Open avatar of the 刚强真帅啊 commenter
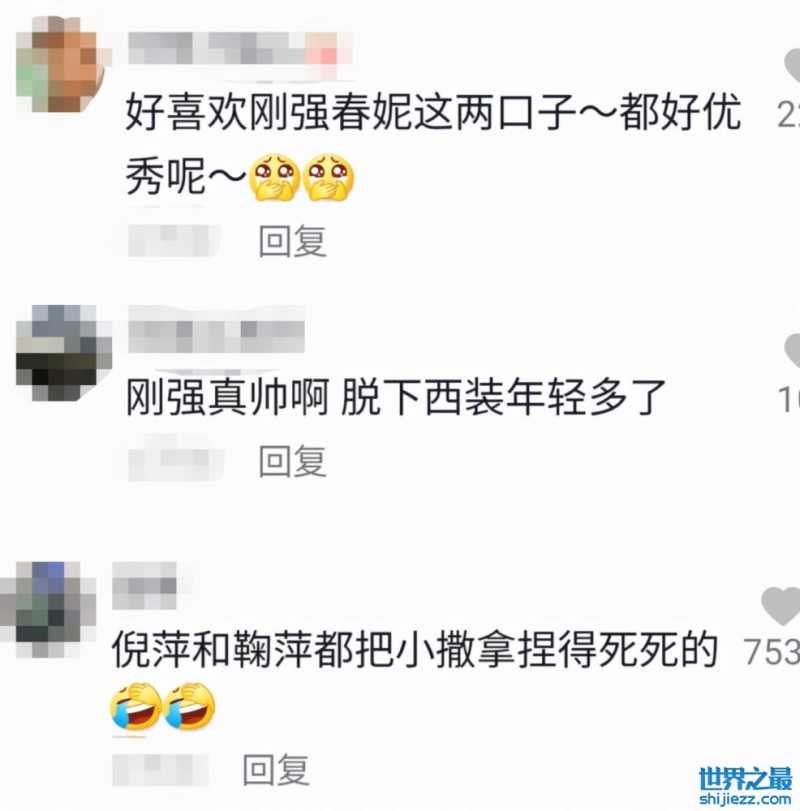The height and width of the screenshot is (811, 800). [64, 353]
